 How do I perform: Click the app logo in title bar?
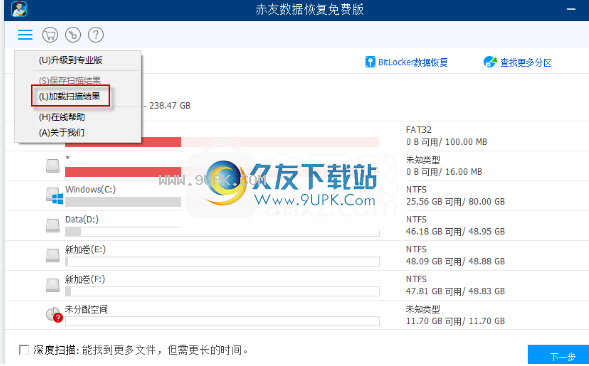(19, 9)
